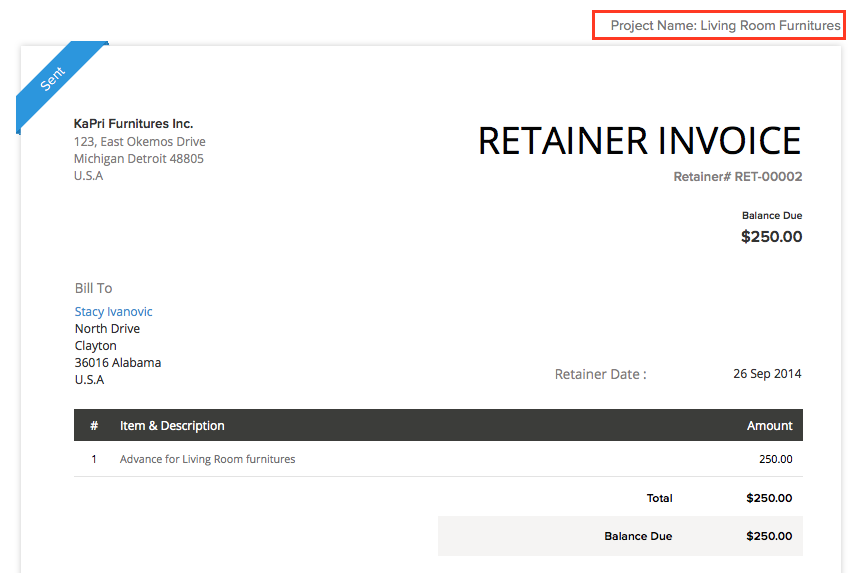Click the Michigan Detroit 48805 line
The image size is (857, 573).
[138, 159]
